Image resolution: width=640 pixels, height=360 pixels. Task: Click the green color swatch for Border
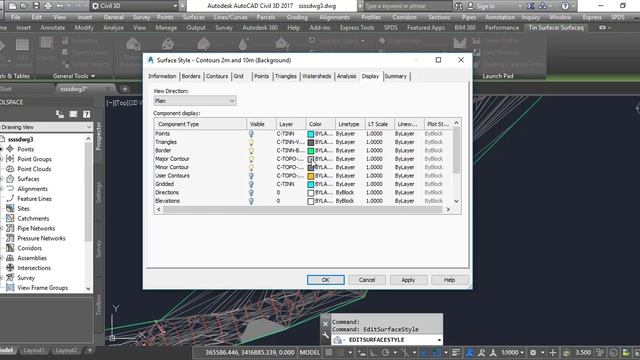[311, 151]
